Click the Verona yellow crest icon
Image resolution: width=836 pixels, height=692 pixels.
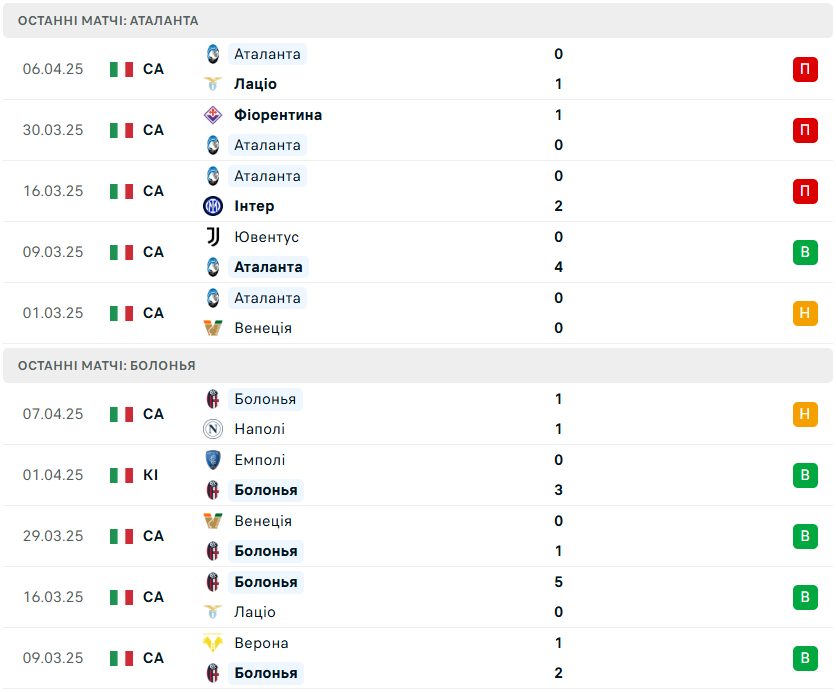(213, 642)
